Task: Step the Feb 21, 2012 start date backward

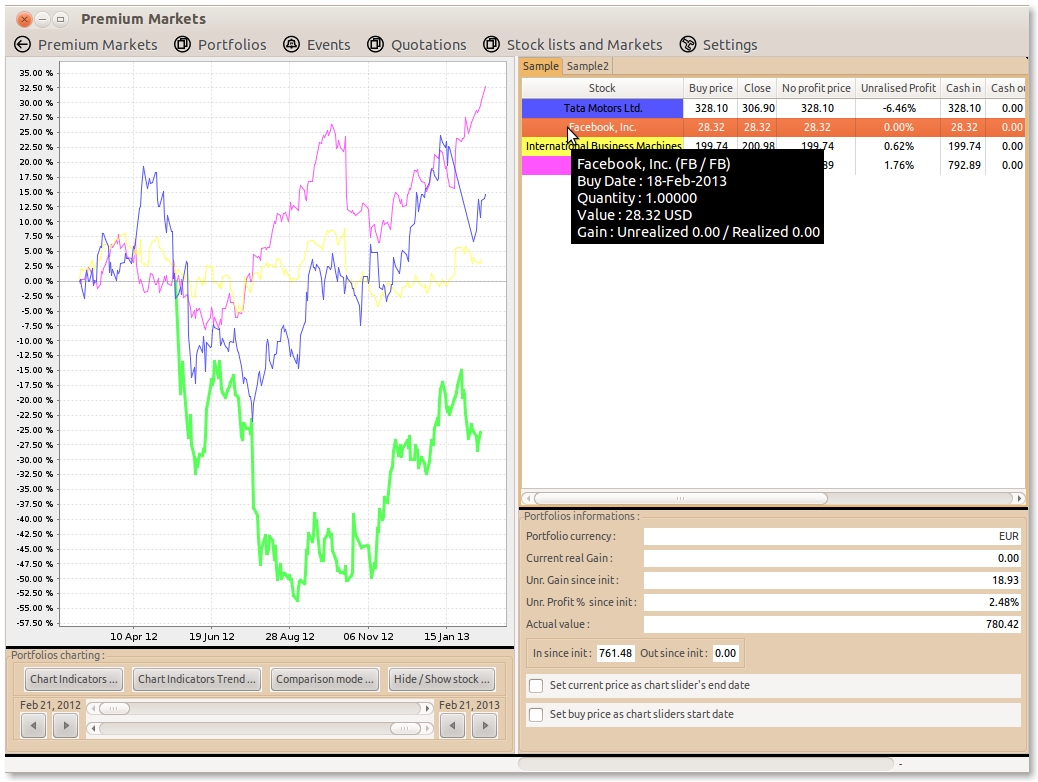Action: coord(34,726)
